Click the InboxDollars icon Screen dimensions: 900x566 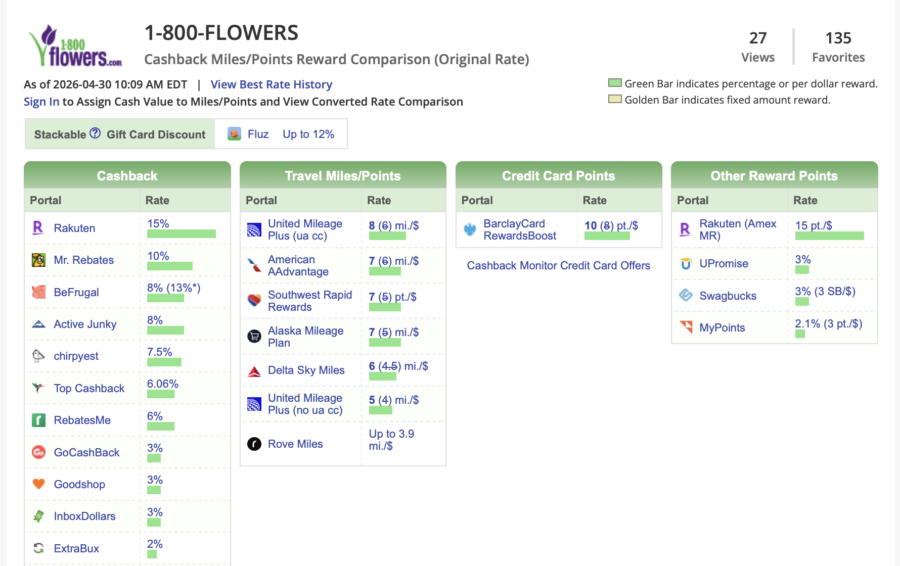tap(38, 516)
